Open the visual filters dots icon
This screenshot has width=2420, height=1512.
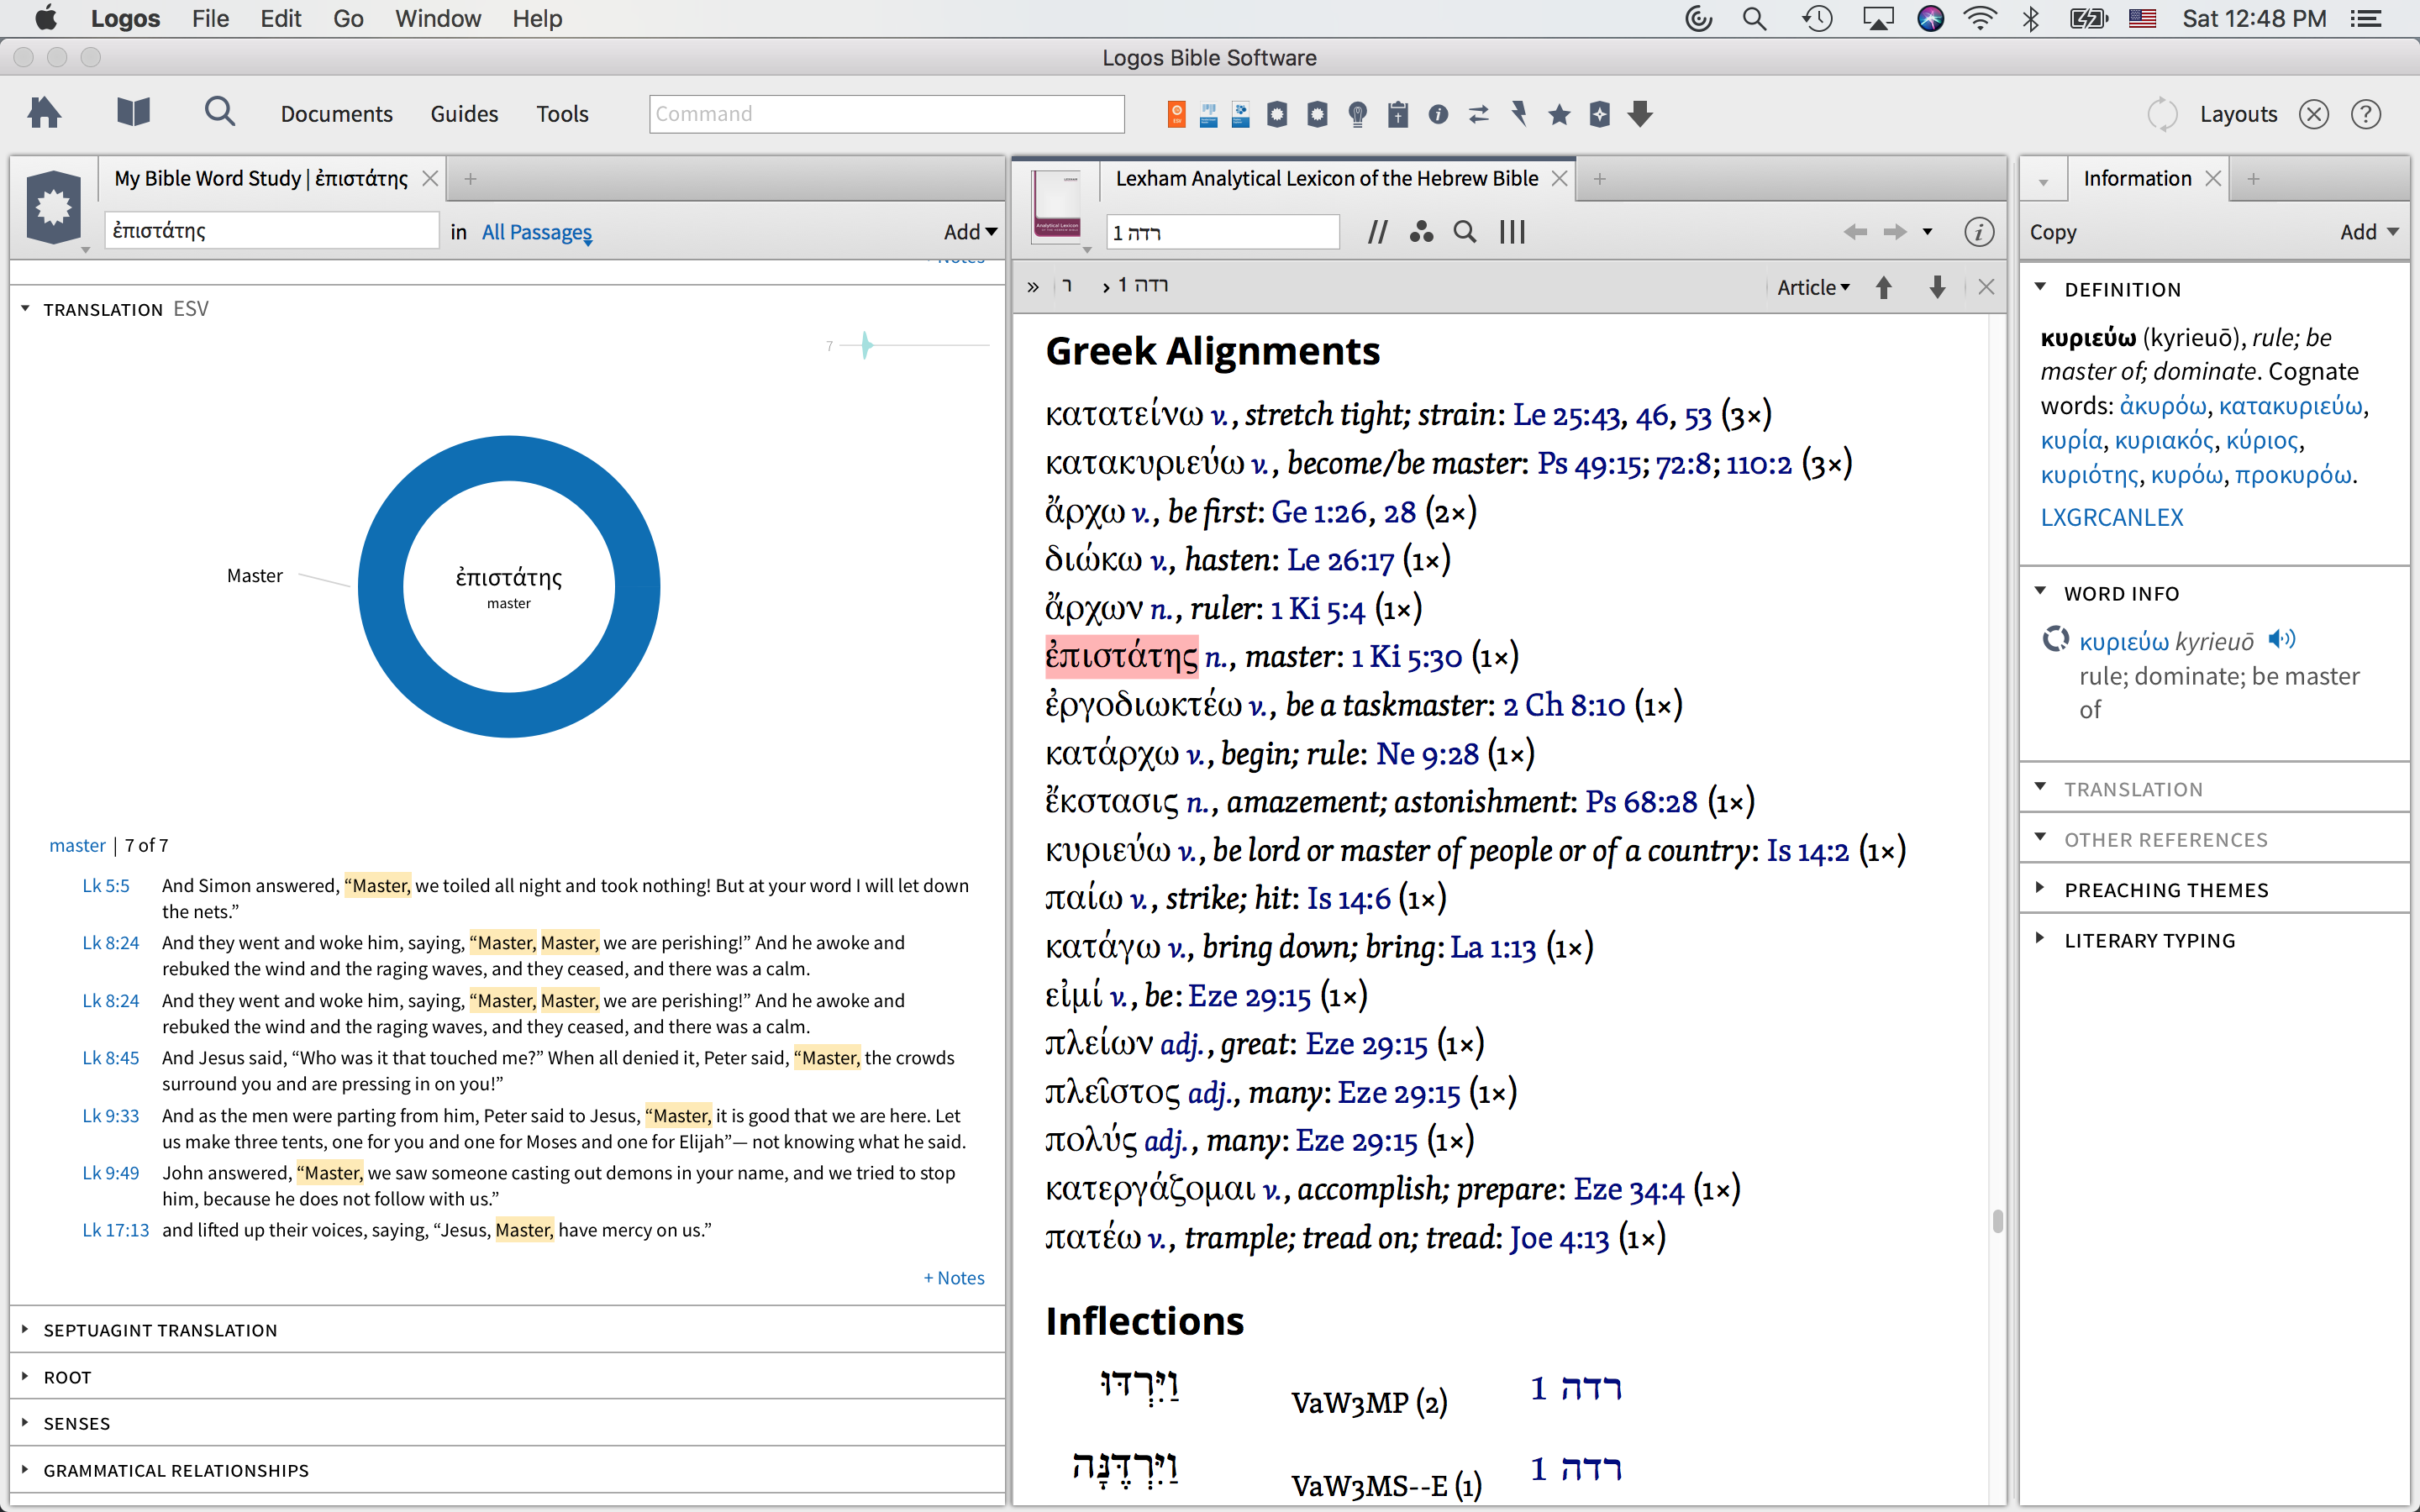(x=1421, y=232)
